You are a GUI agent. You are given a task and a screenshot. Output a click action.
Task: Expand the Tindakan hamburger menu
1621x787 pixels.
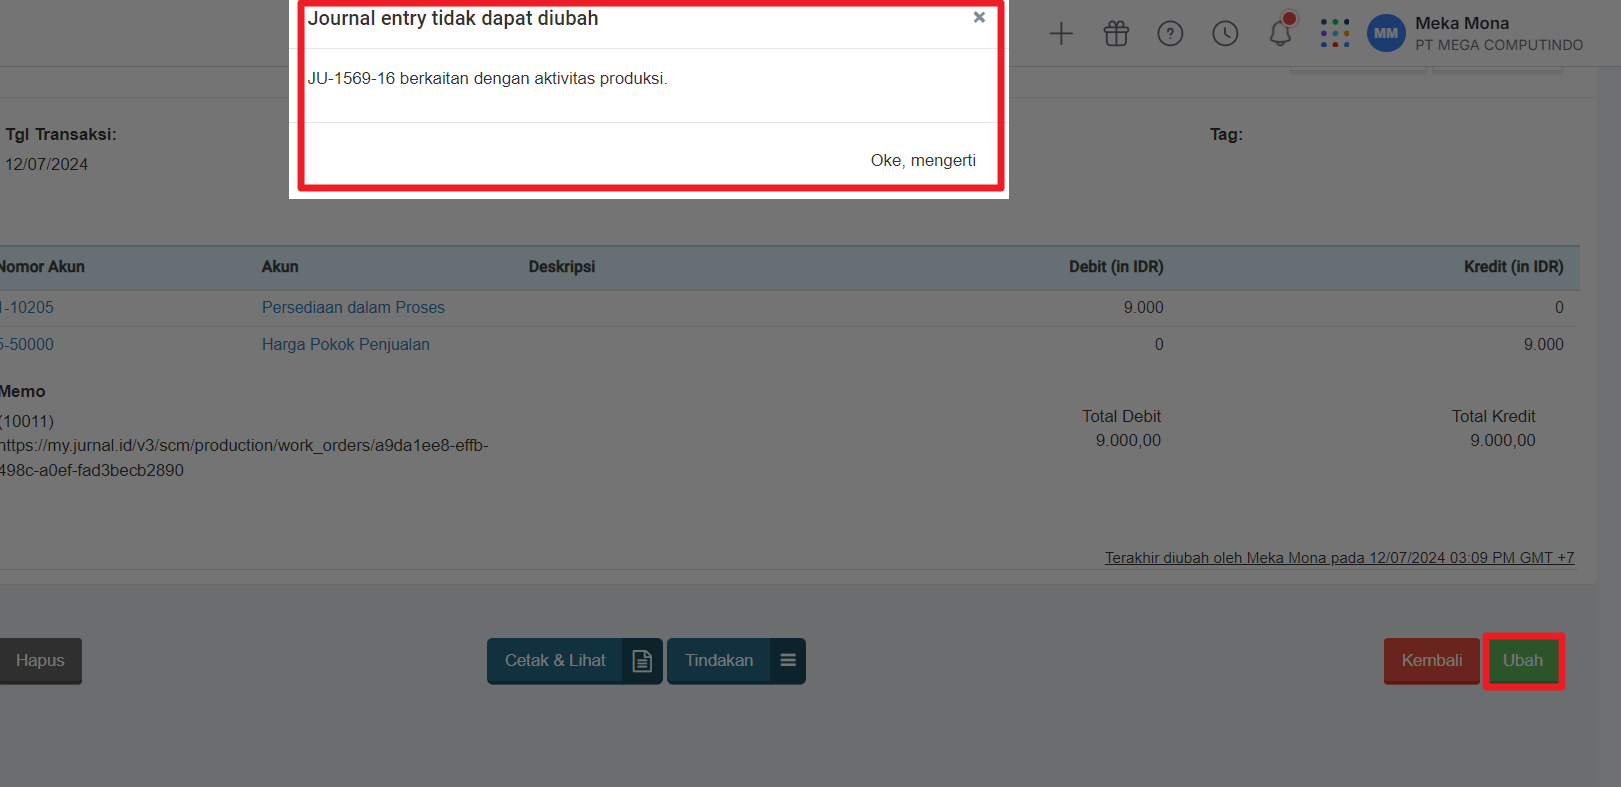tap(788, 661)
